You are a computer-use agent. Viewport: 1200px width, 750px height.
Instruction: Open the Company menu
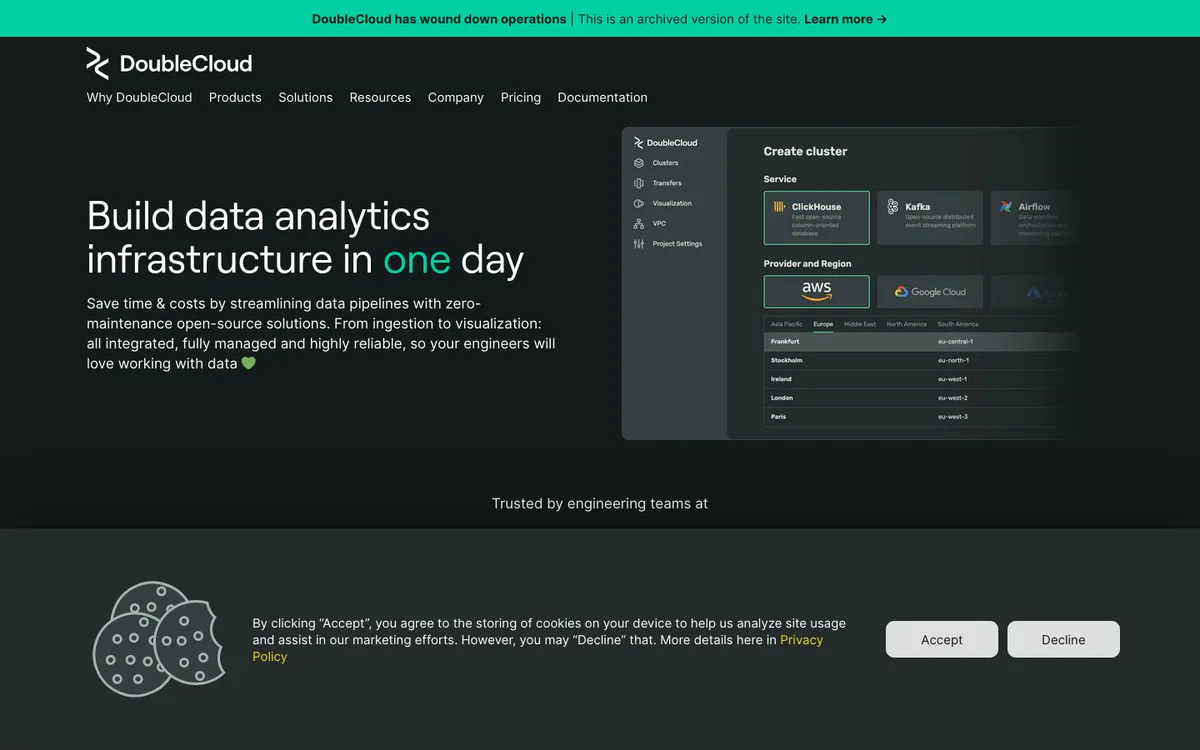pyautogui.click(x=456, y=97)
